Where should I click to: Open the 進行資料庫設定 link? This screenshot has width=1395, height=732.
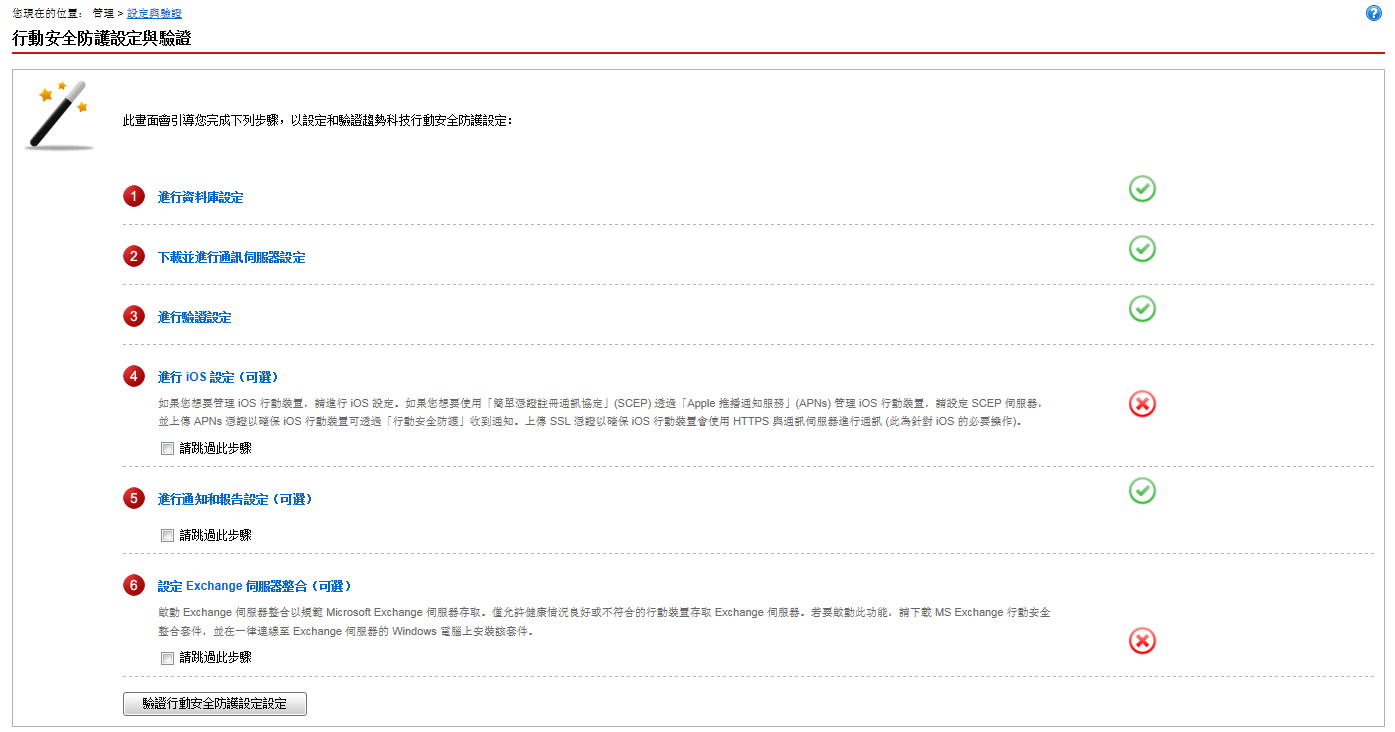200,198
